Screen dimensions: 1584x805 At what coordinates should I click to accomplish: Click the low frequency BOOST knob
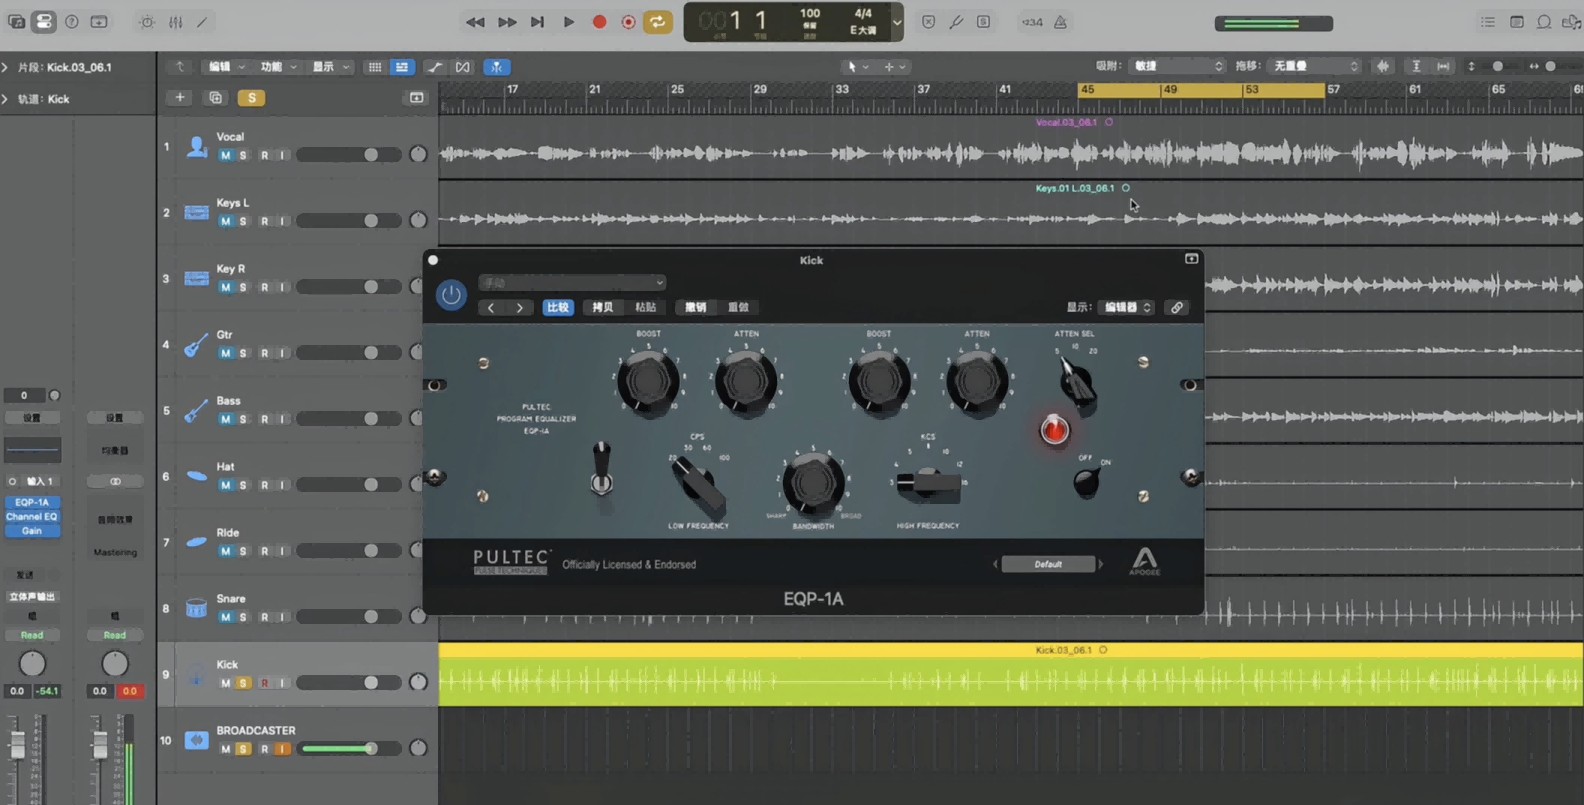[x=648, y=381]
